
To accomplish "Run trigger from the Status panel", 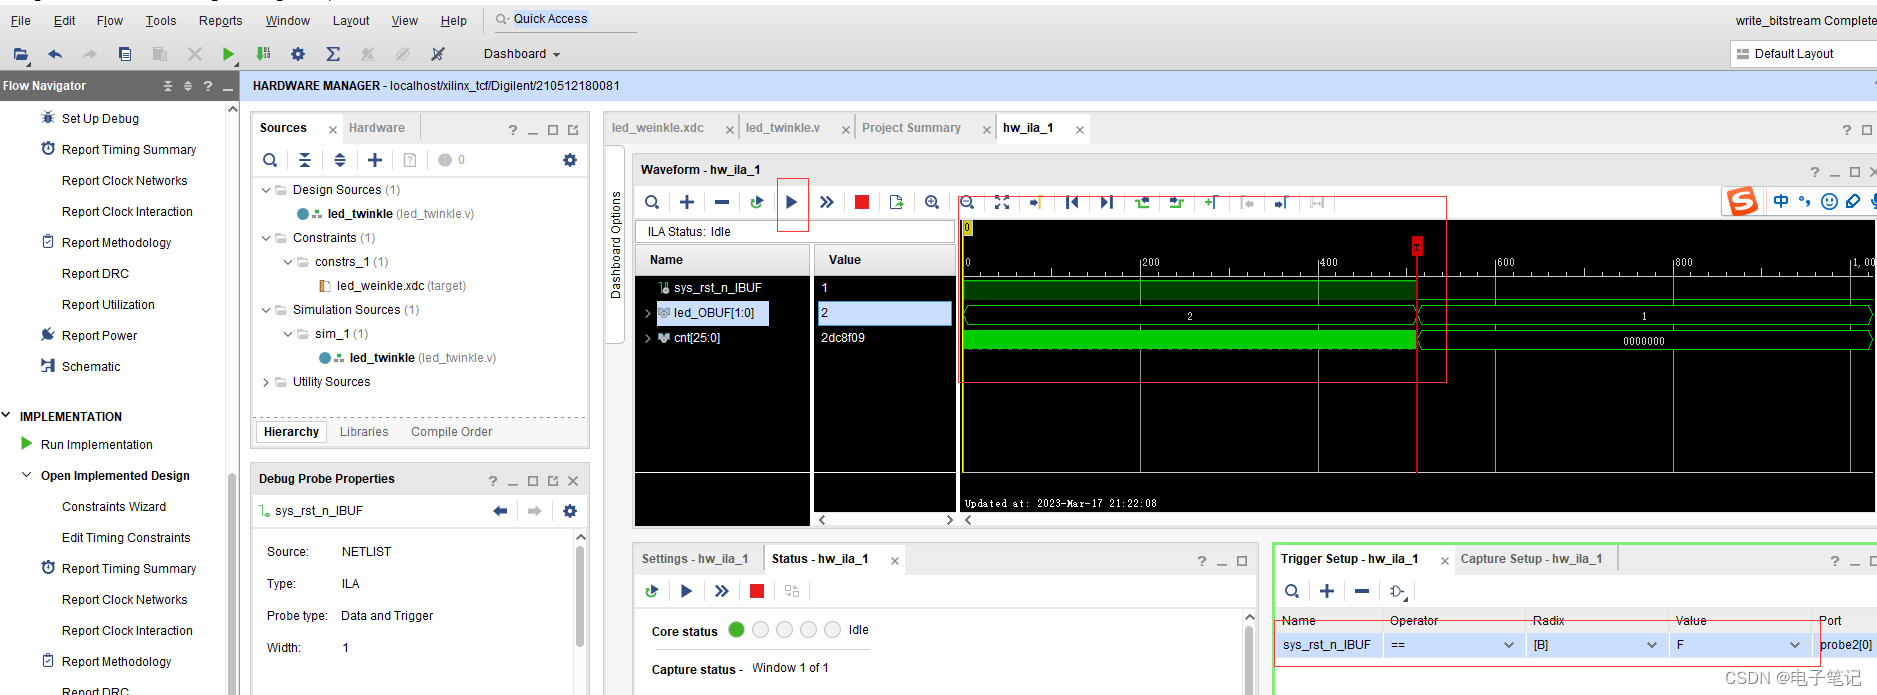I will (687, 591).
